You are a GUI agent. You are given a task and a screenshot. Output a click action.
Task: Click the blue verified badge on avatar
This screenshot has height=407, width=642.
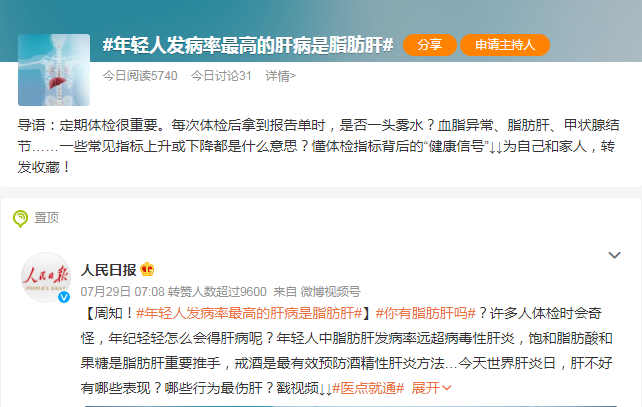(x=64, y=297)
